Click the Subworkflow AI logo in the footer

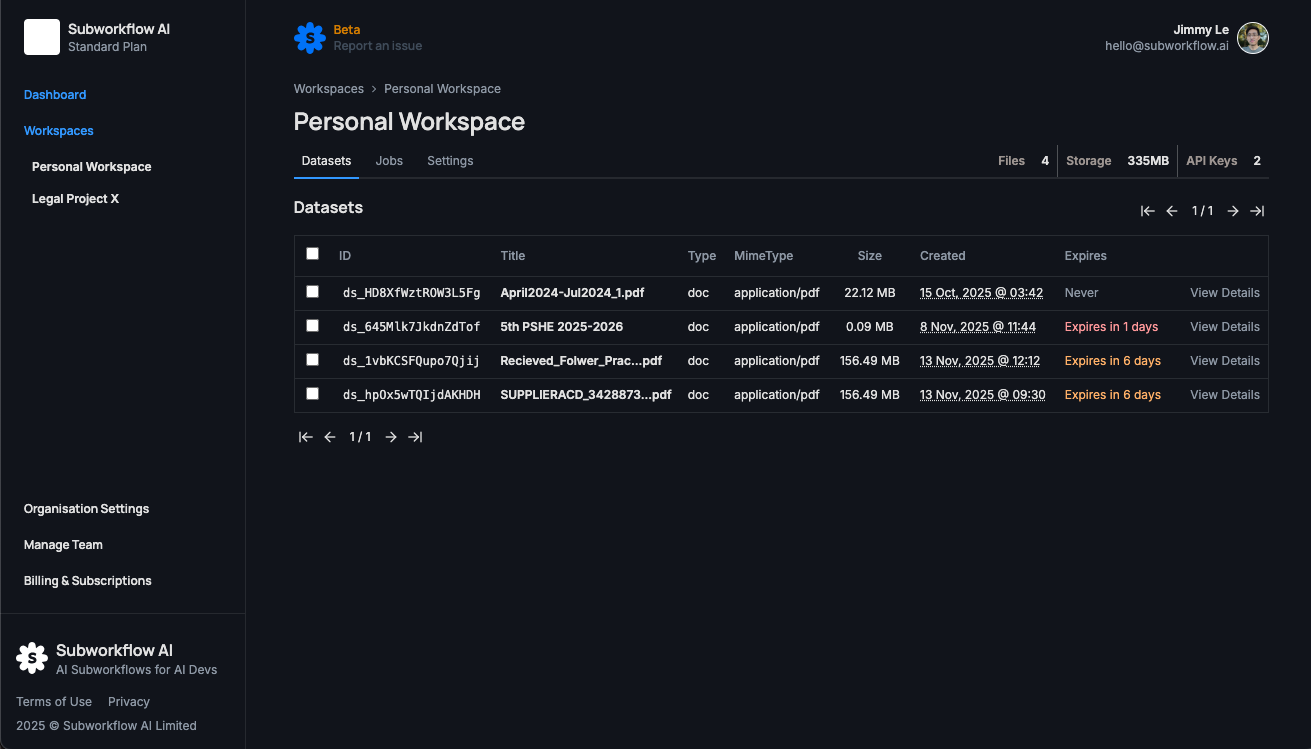click(31, 657)
